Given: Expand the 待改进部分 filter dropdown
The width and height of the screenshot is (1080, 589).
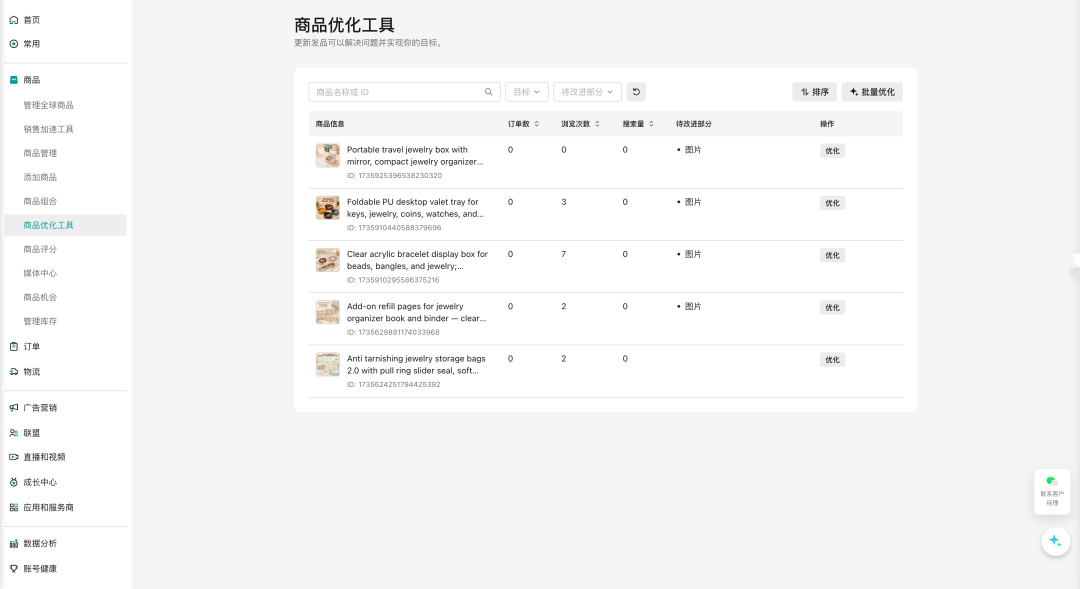Looking at the screenshot, I should pyautogui.click(x=587, y=92).
